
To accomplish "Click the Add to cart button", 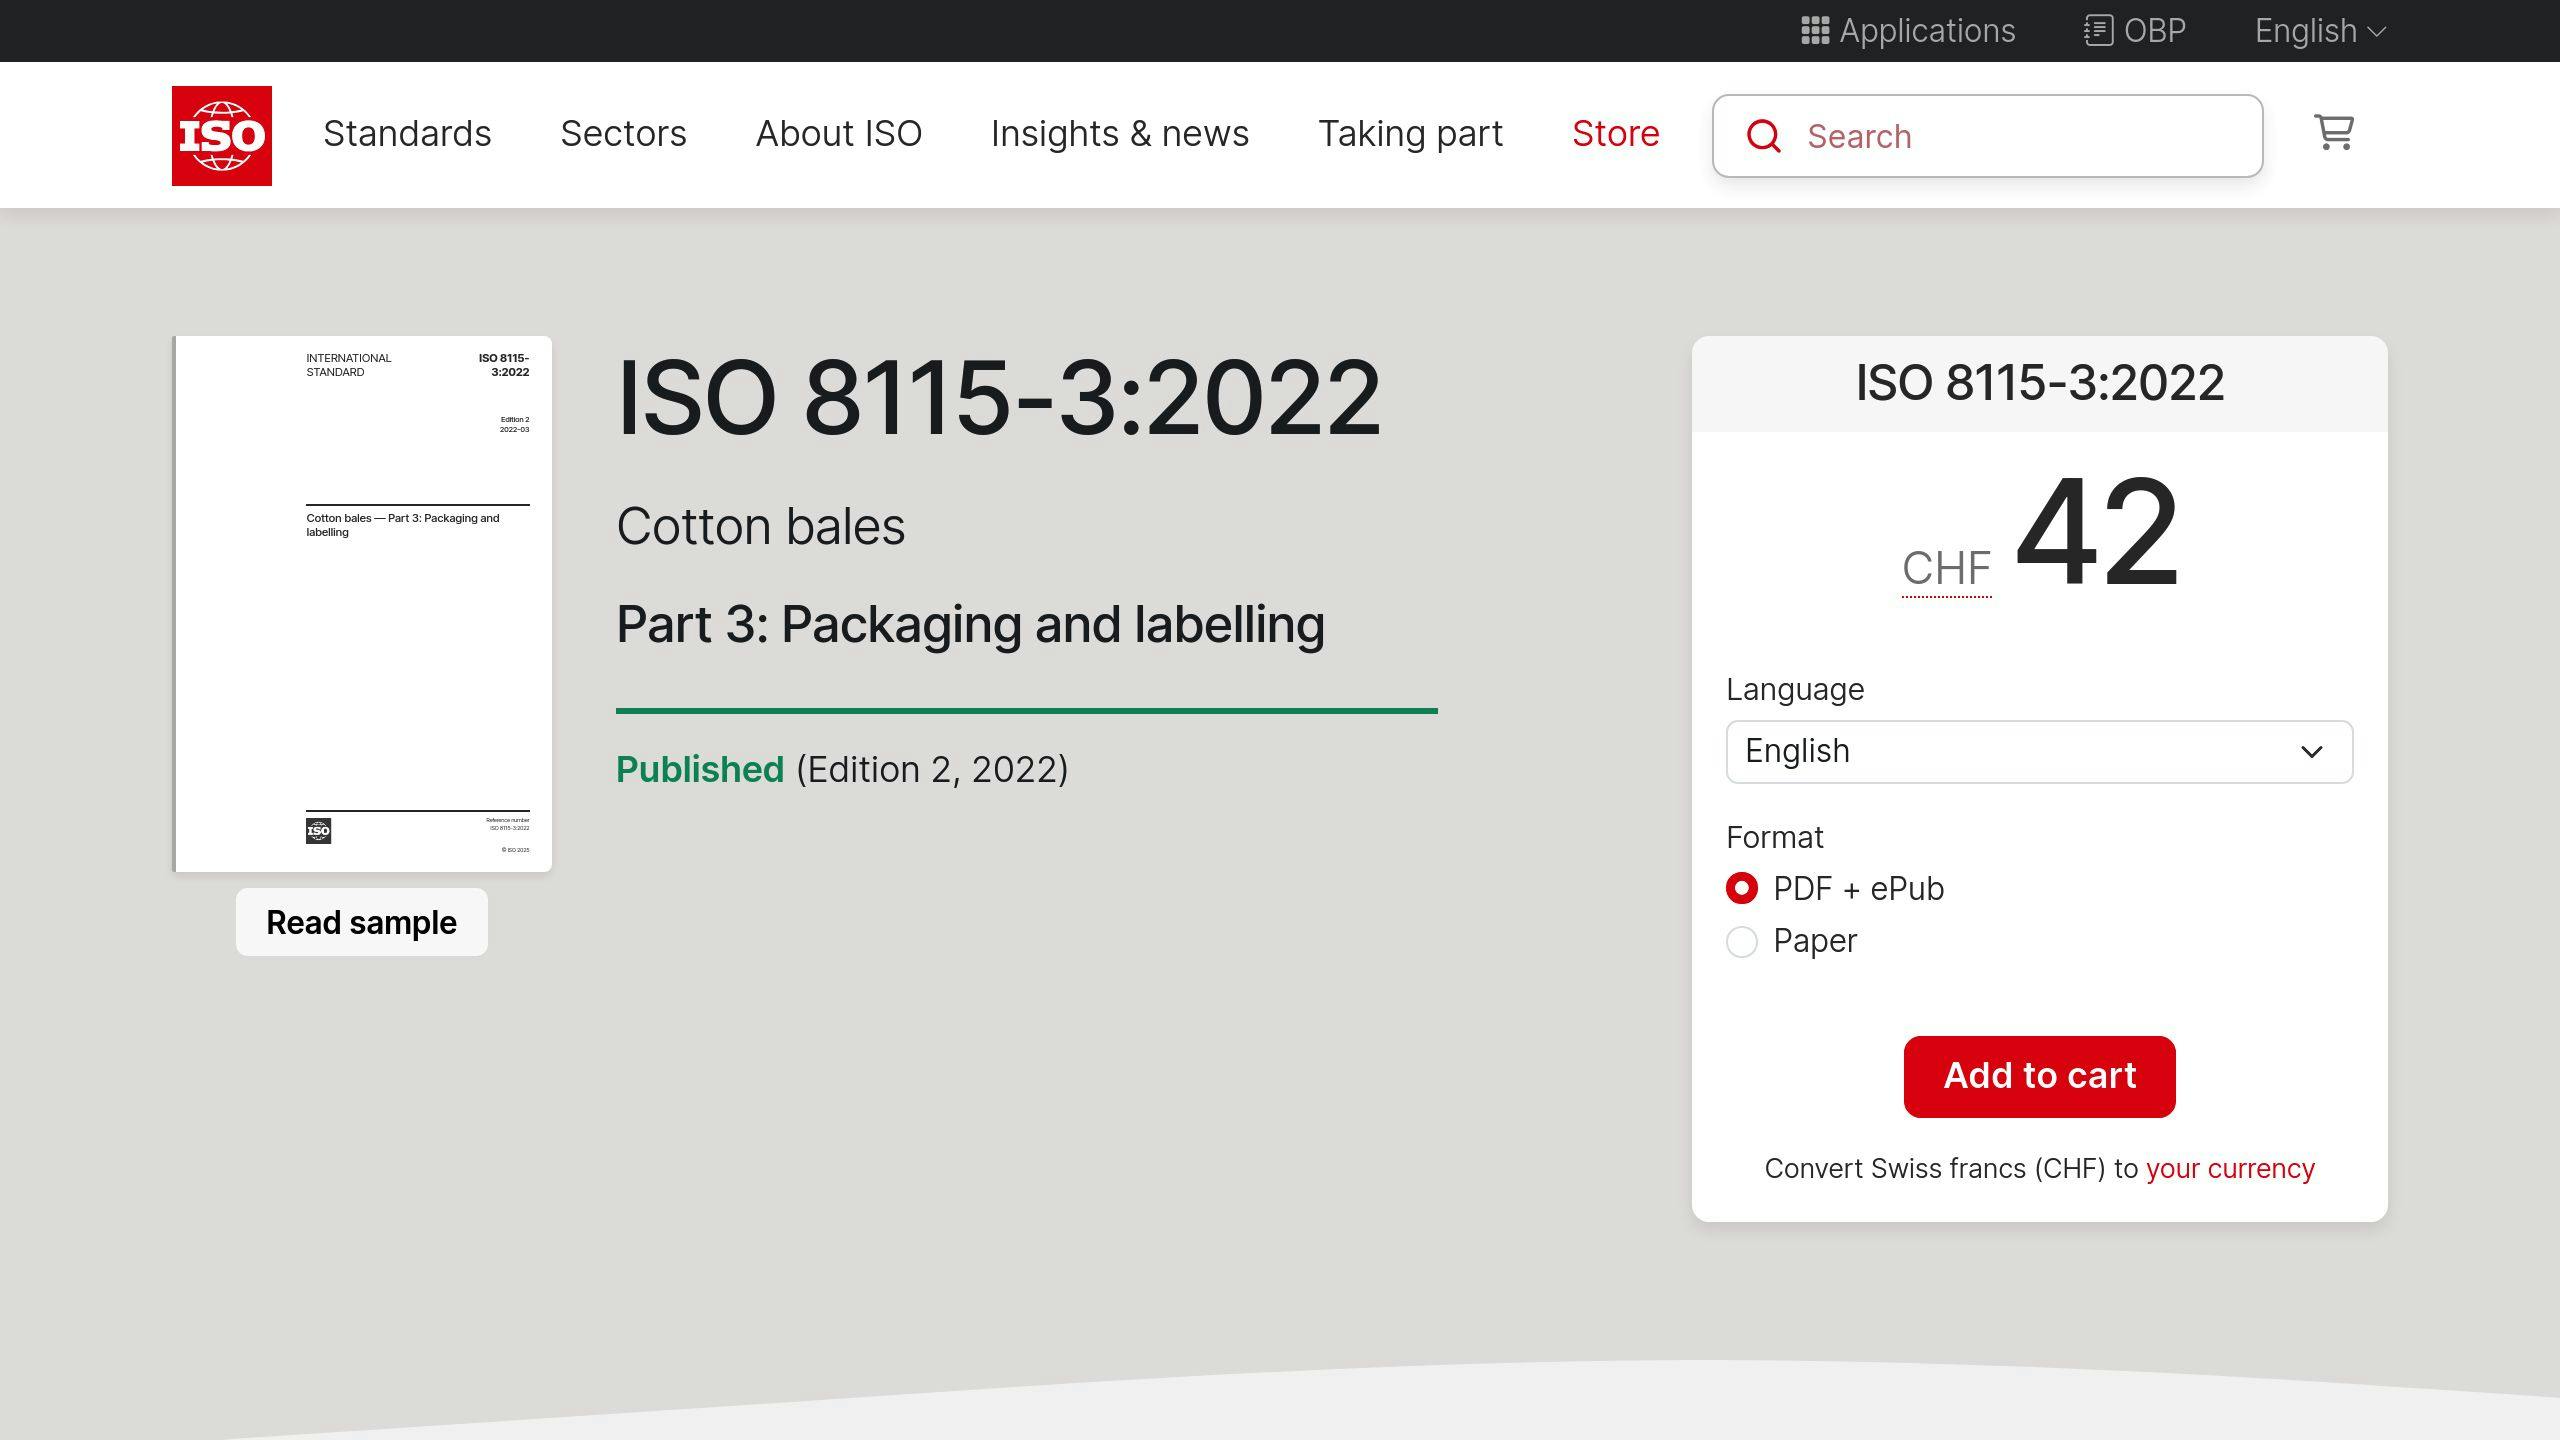I will tap(2039, 1076).
